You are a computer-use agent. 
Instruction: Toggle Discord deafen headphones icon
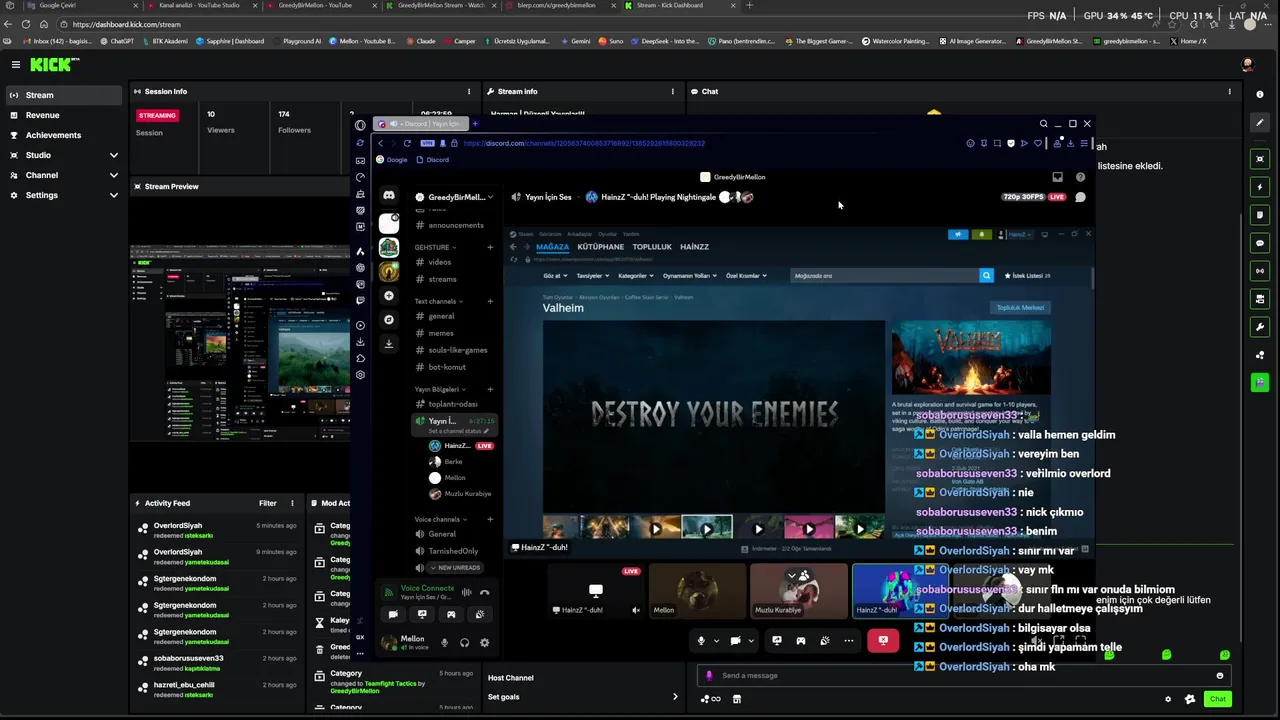464,643
